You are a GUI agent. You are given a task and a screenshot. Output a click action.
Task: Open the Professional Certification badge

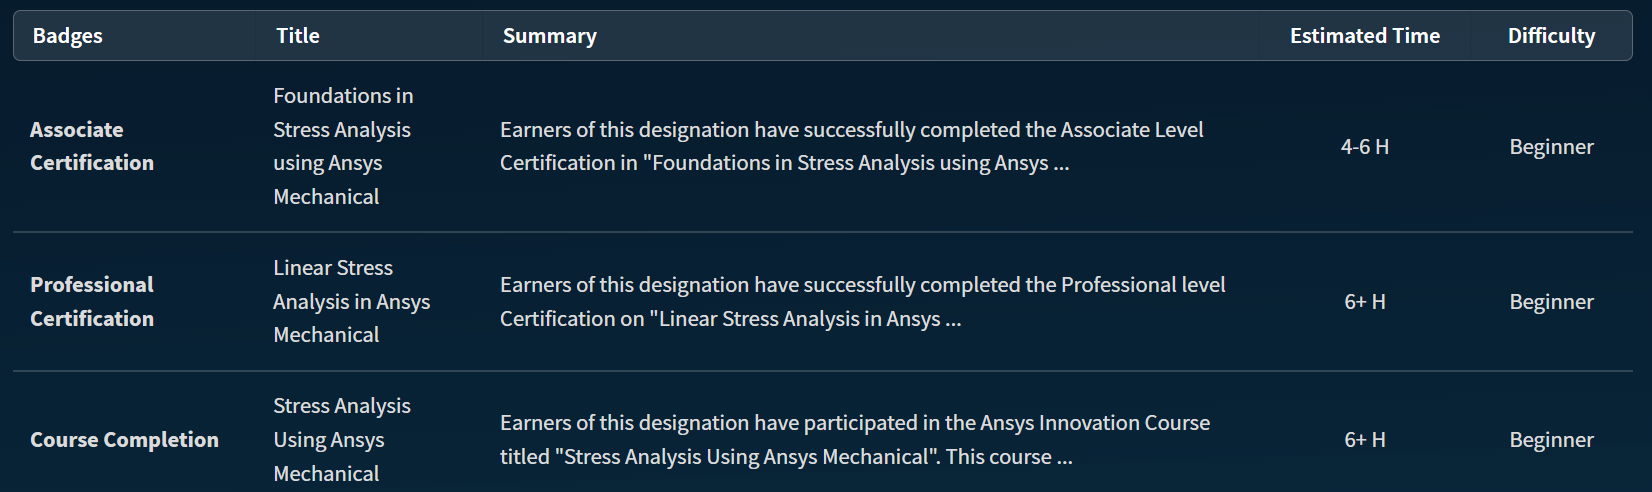click(x=92, y=302)
